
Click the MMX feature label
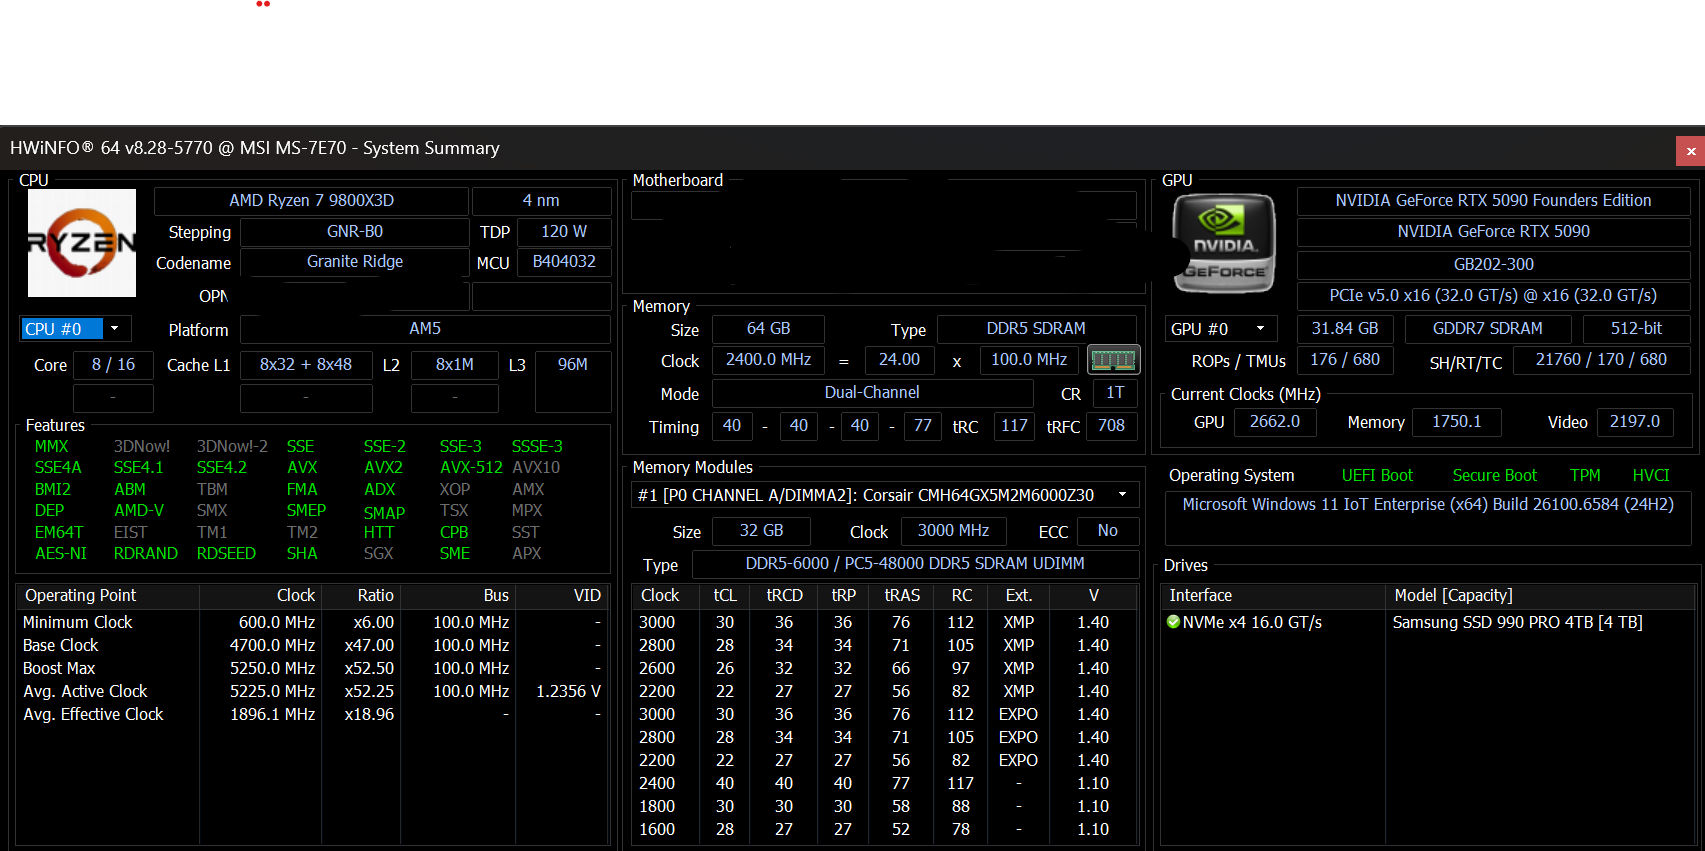pos(52,446)
